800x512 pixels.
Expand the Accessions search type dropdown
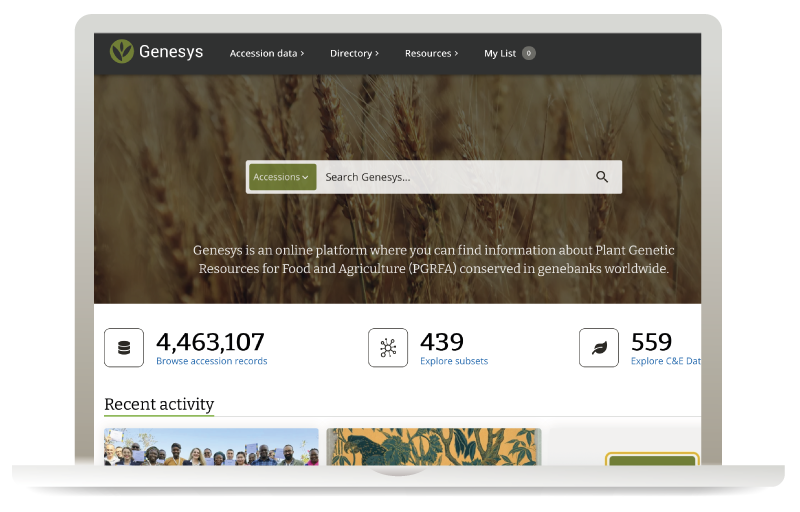pyautogui.click(x=282, y=177)
